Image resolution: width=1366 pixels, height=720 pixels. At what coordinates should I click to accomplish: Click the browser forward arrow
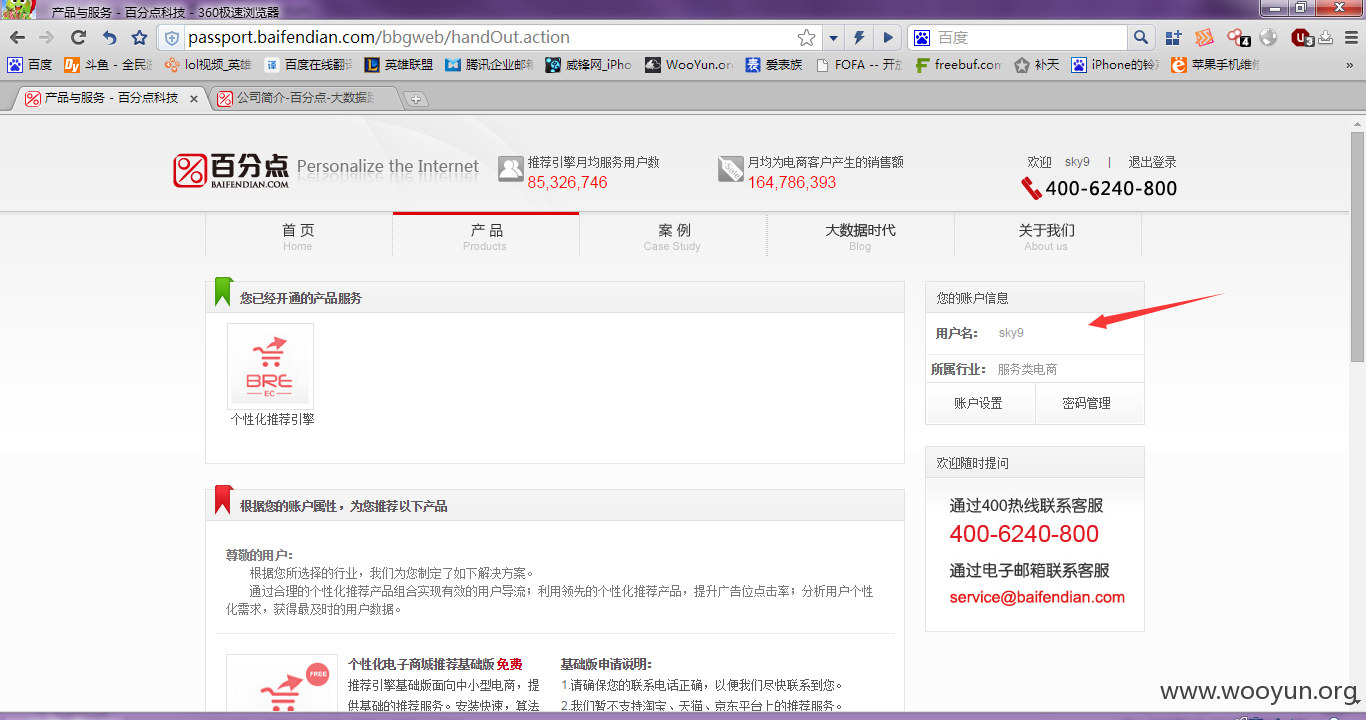click(46, 38)
